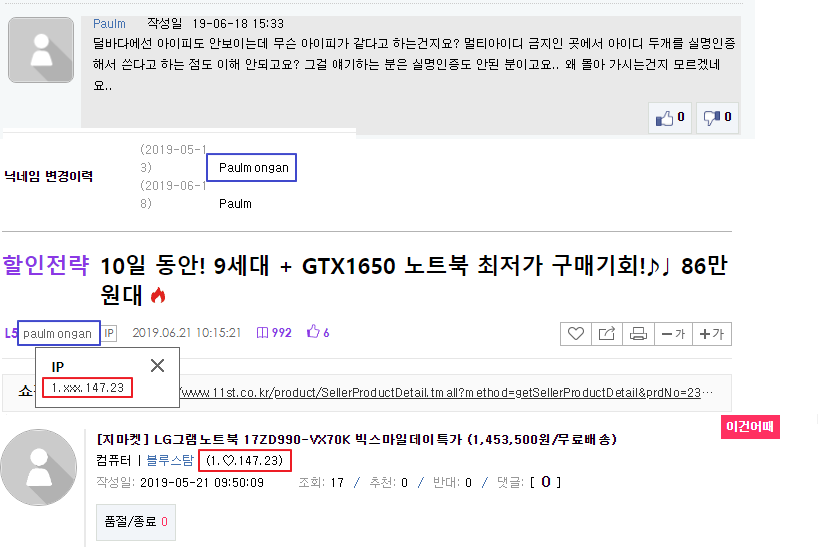Click the round avatar beside LG그램 post
Viewport: 823px width, 559px height.
(x=39, y=468)
